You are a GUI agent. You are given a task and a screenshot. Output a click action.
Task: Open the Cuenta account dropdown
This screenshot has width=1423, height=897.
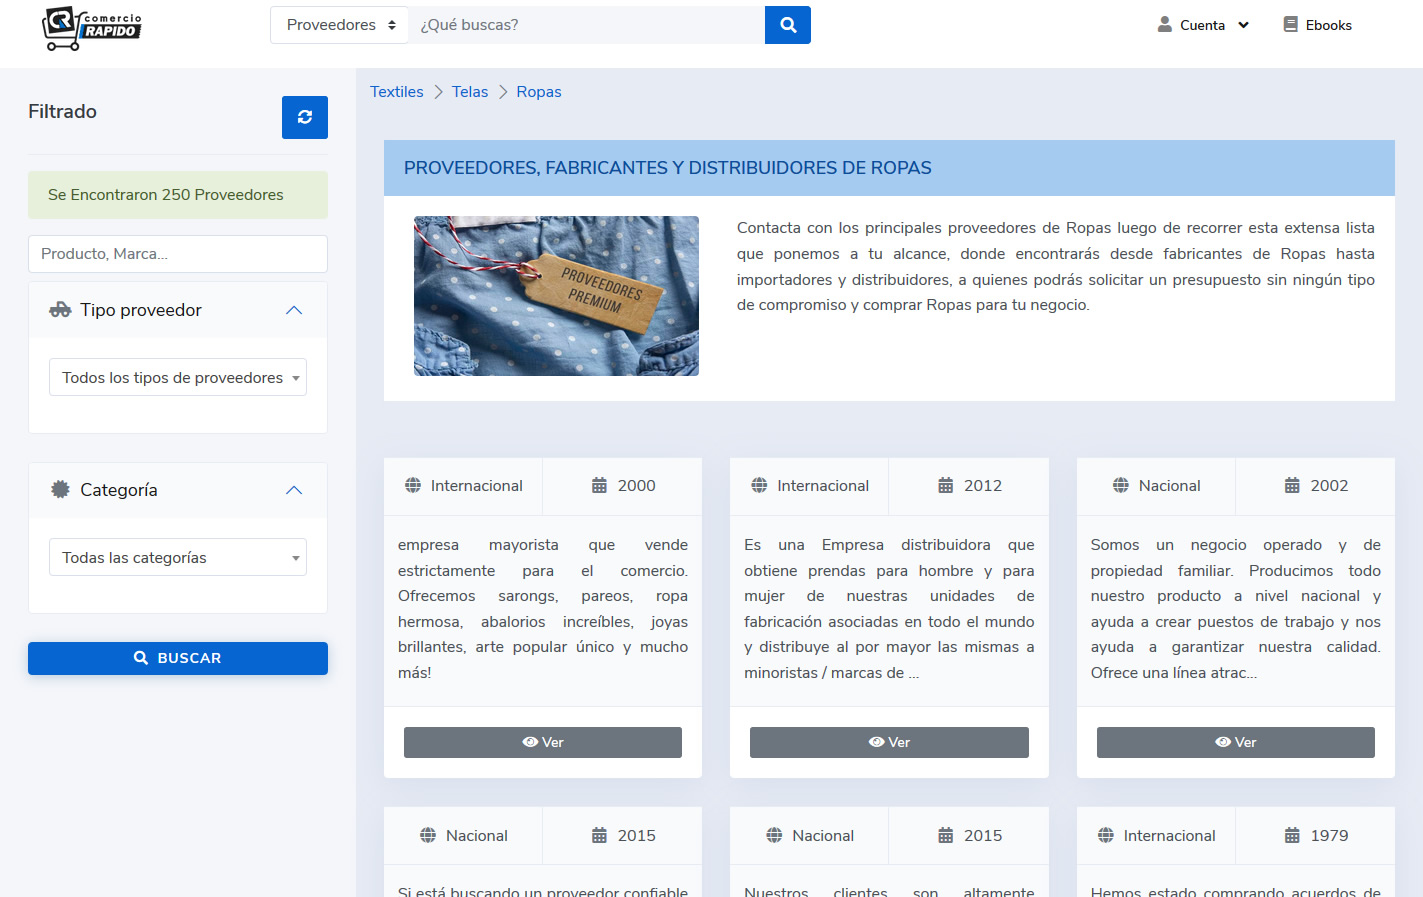click(1203, 25)
